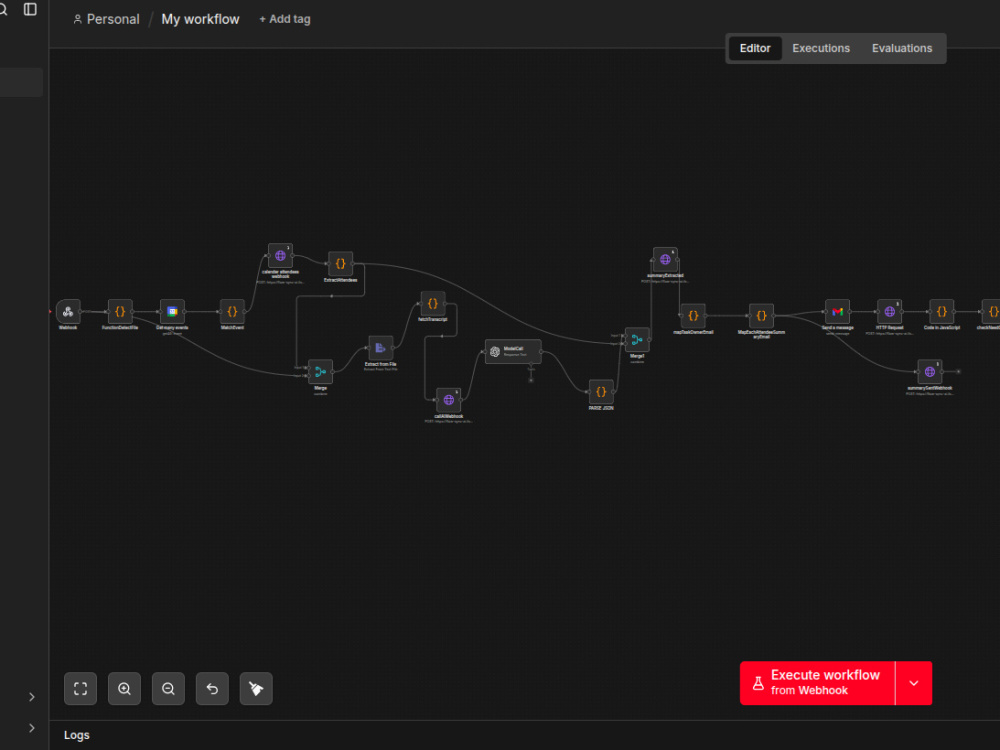
Task: Zoom in on the canvas
Action: coord(124,689)
